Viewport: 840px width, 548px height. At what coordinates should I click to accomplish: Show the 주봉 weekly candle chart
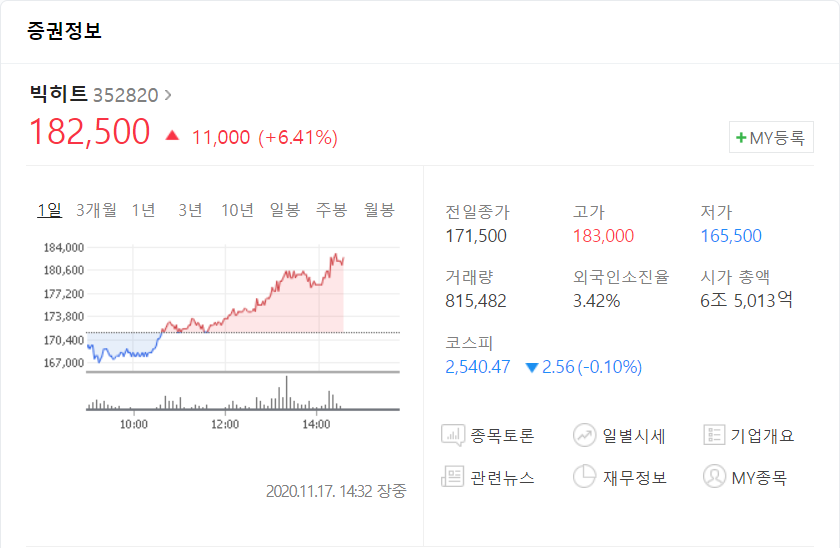331,210
